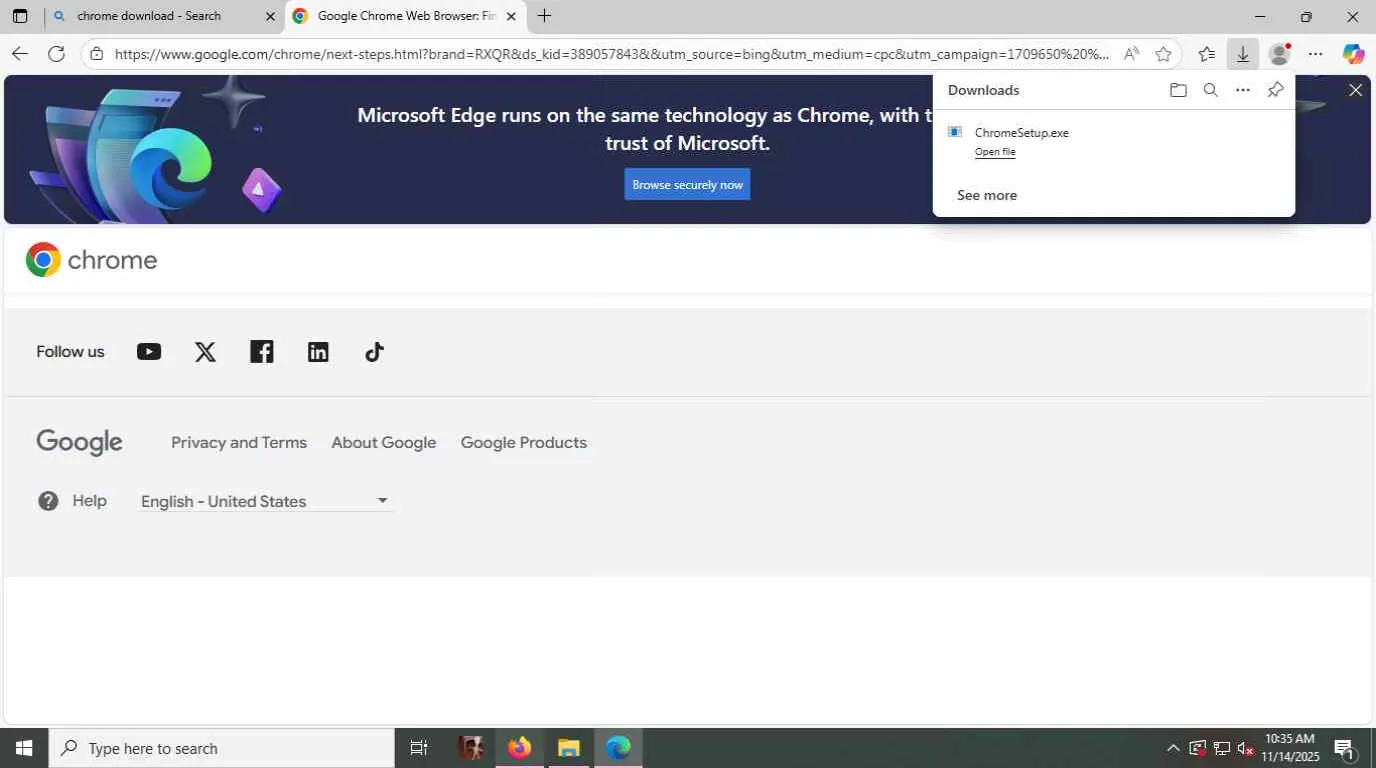This screenshot has height=768, width=1376.
Task: Add this page to favorites (star)
Action: point(1163,54)
